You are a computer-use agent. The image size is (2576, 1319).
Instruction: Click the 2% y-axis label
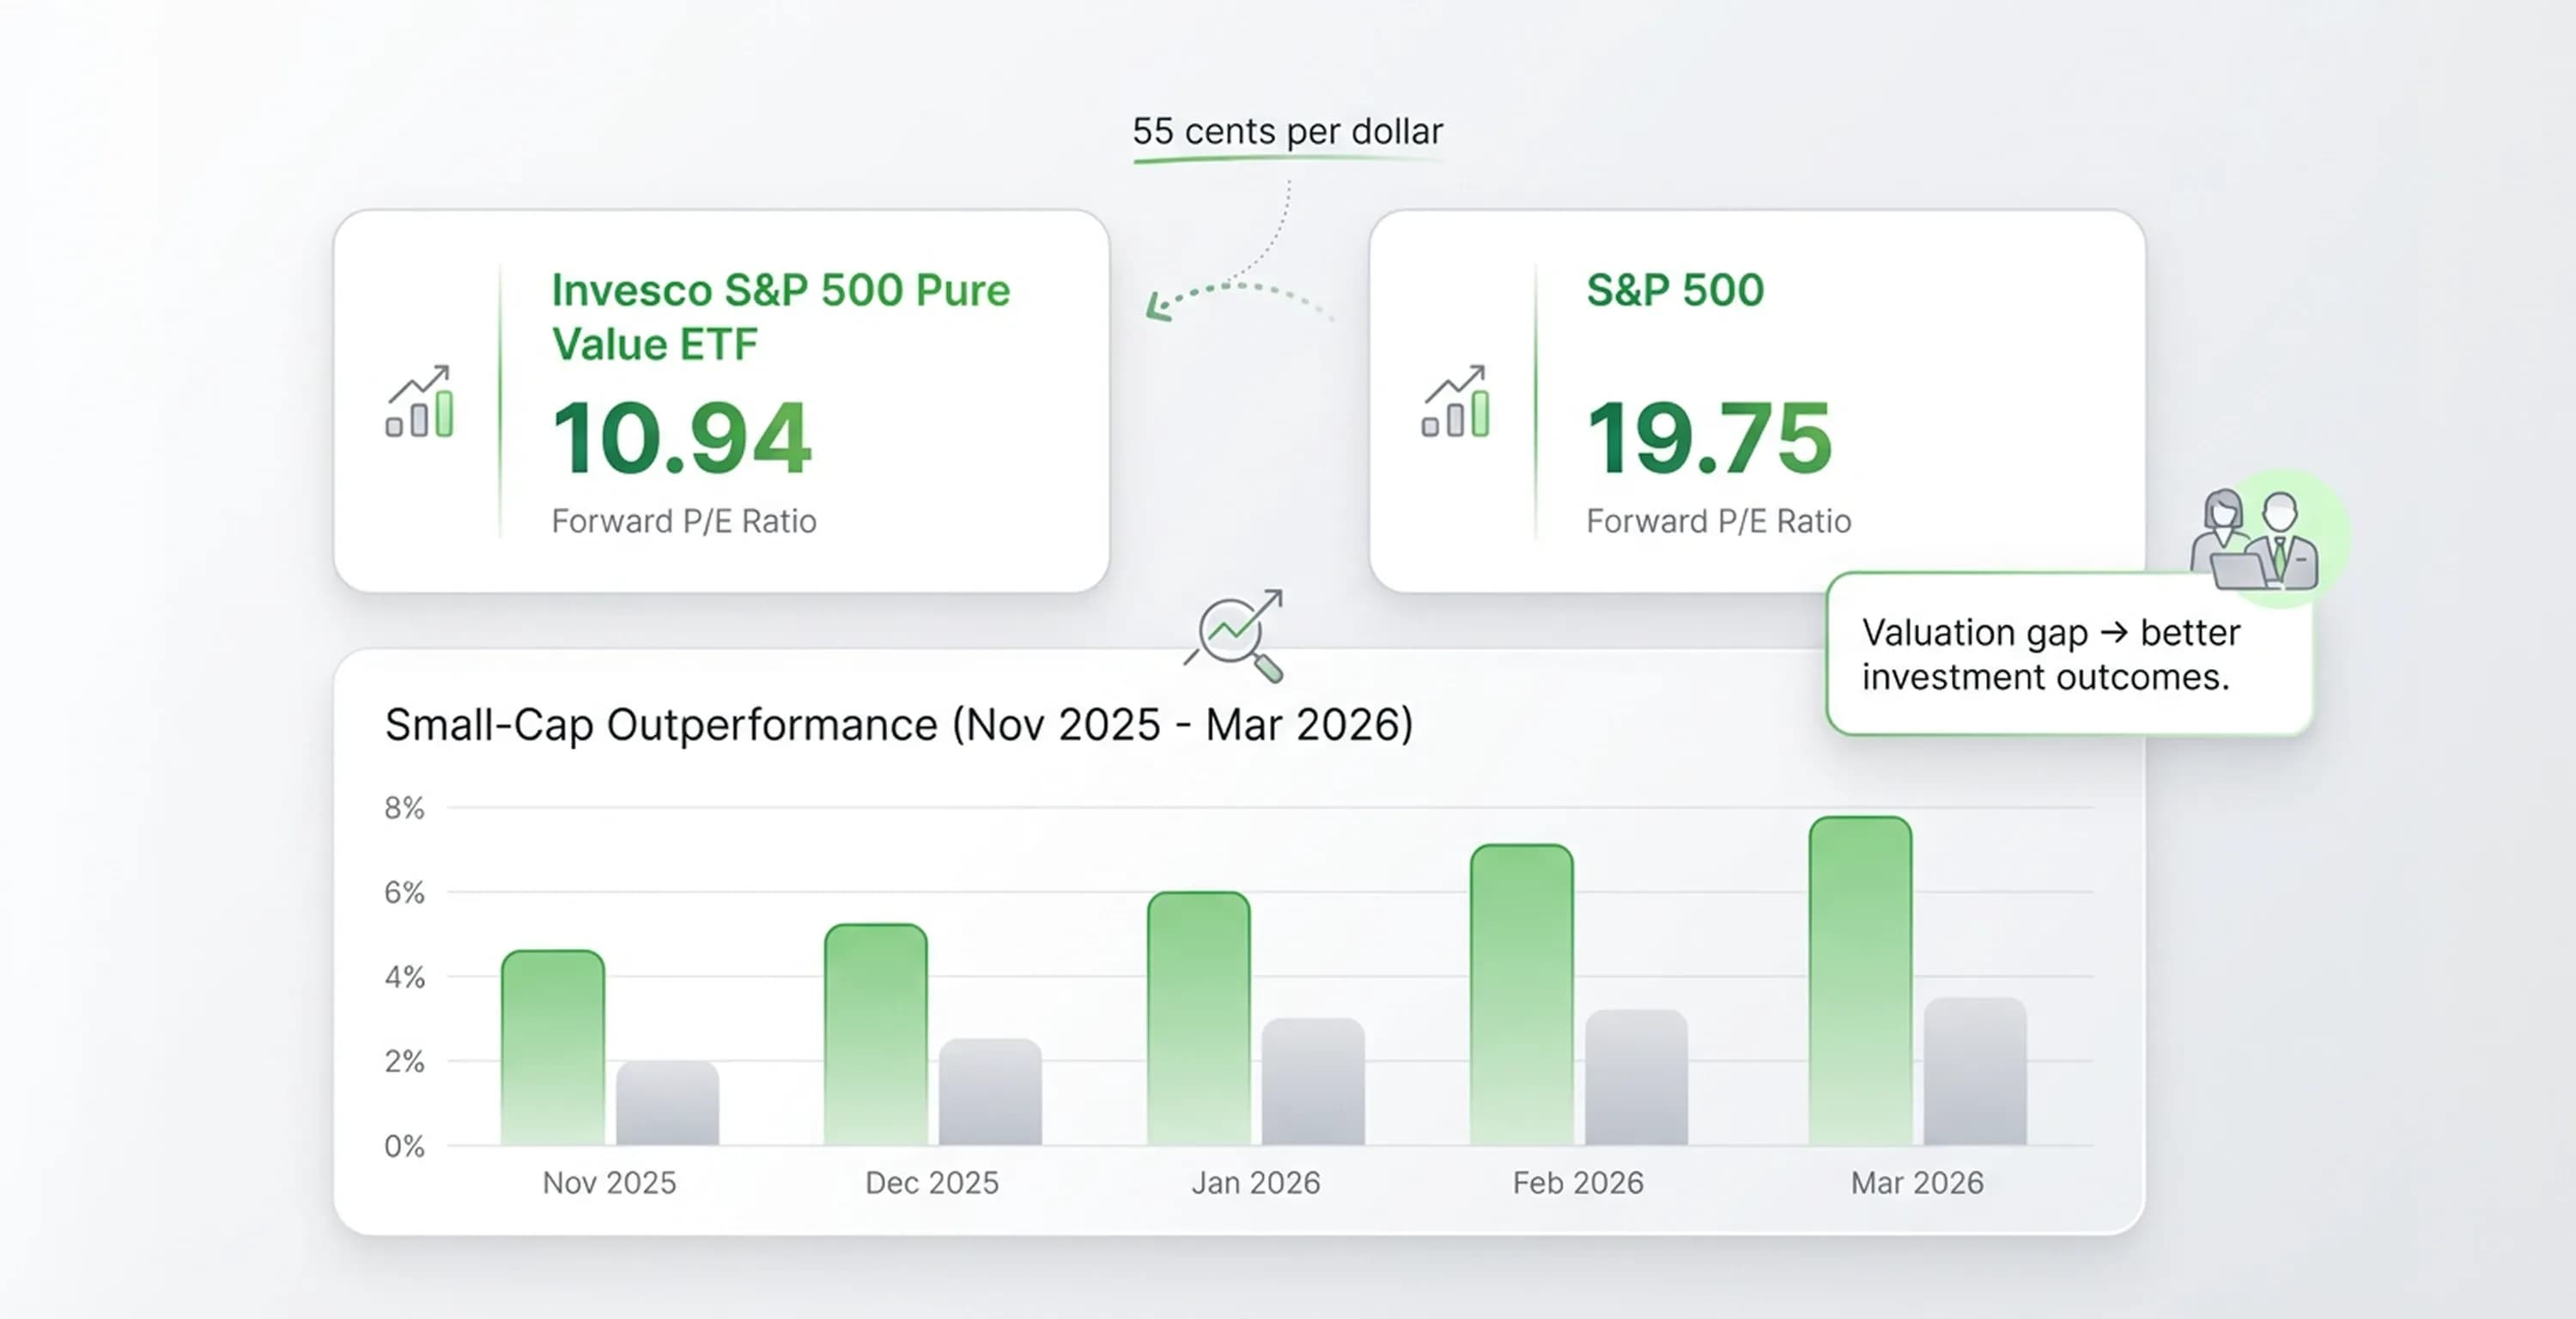(405, 1061)
